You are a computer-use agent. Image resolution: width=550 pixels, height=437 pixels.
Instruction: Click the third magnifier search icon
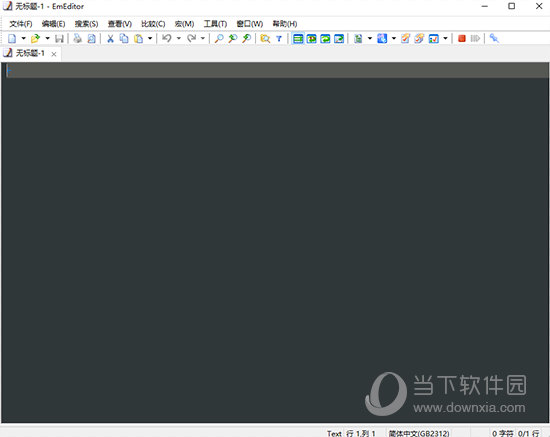coord(247,38)
